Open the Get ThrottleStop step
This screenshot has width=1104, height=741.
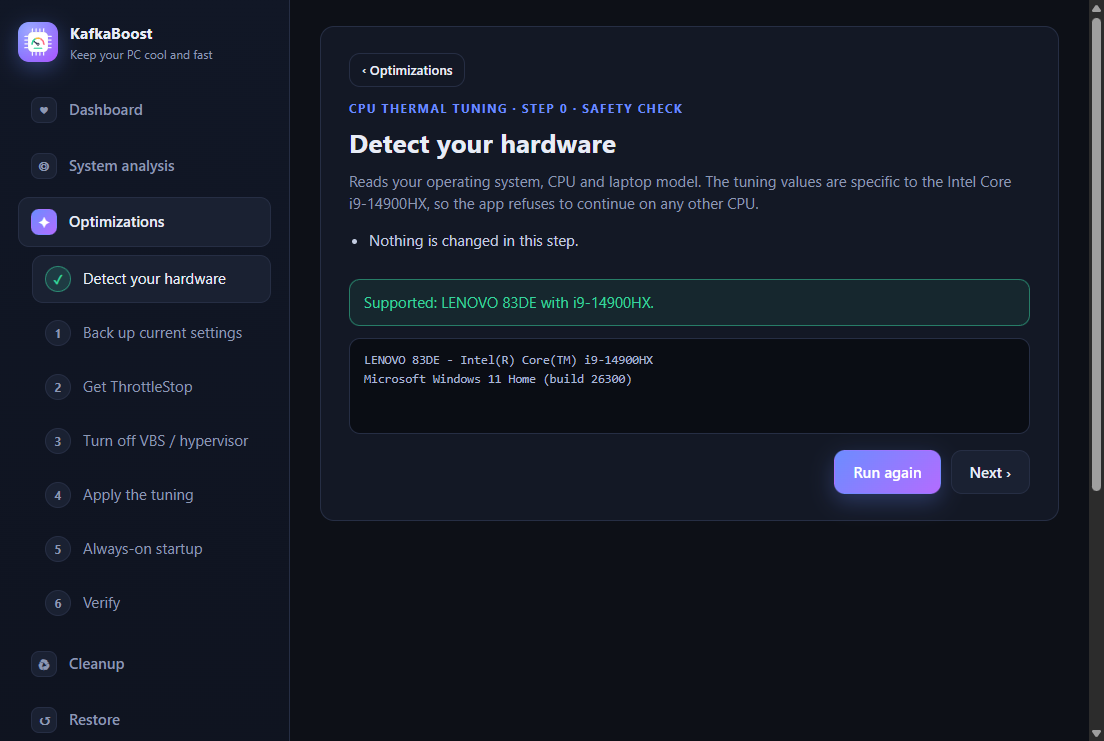coord(151,387)
